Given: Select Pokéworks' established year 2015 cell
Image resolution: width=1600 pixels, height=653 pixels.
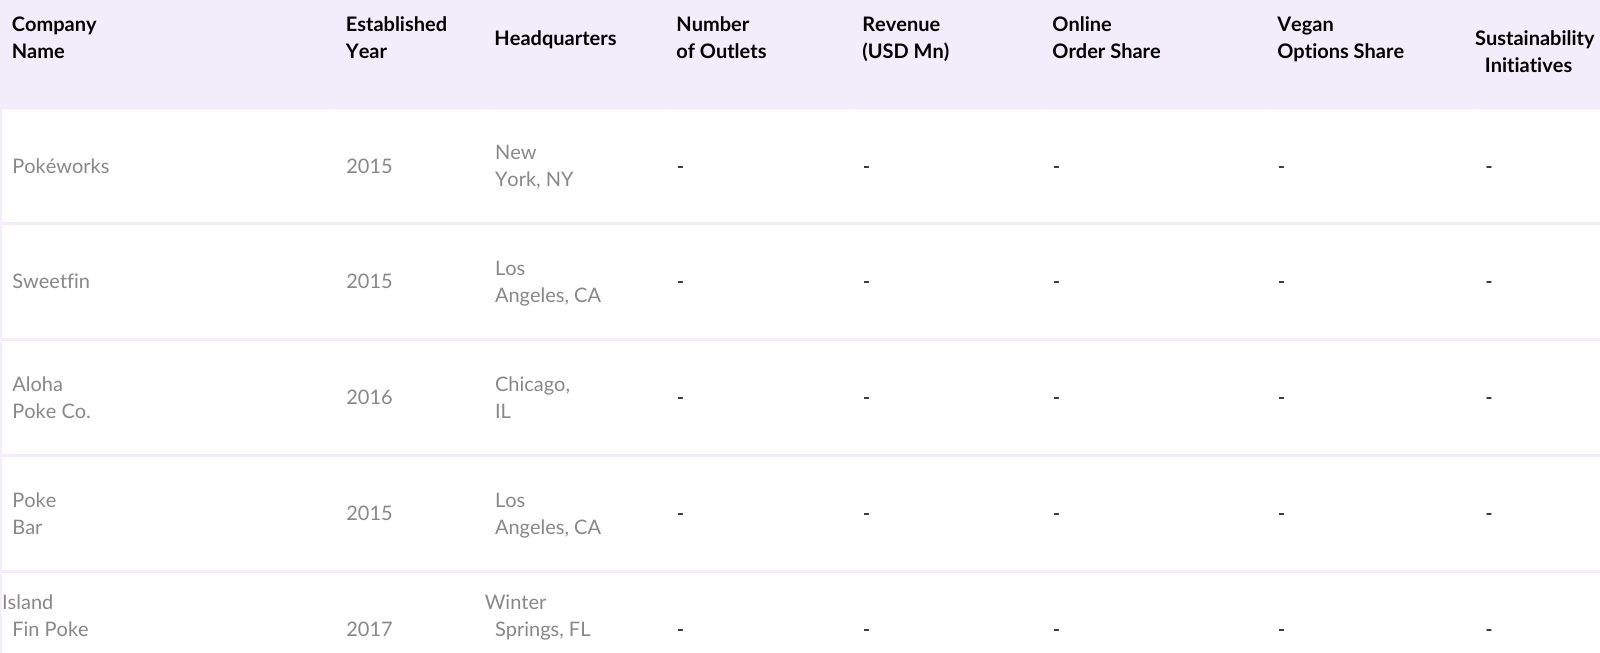Looking at the screenshot, I should (x=369, y=166).
